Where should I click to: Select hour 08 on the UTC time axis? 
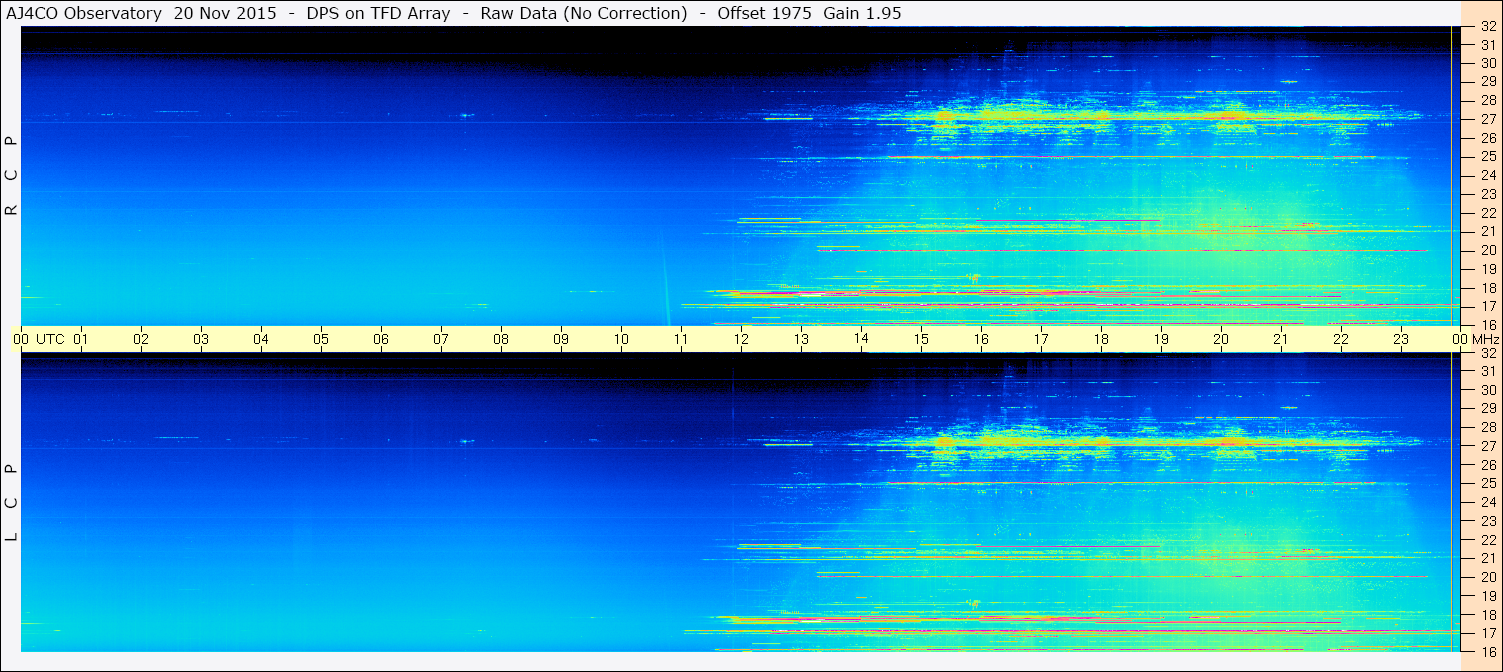pos(501,339)
